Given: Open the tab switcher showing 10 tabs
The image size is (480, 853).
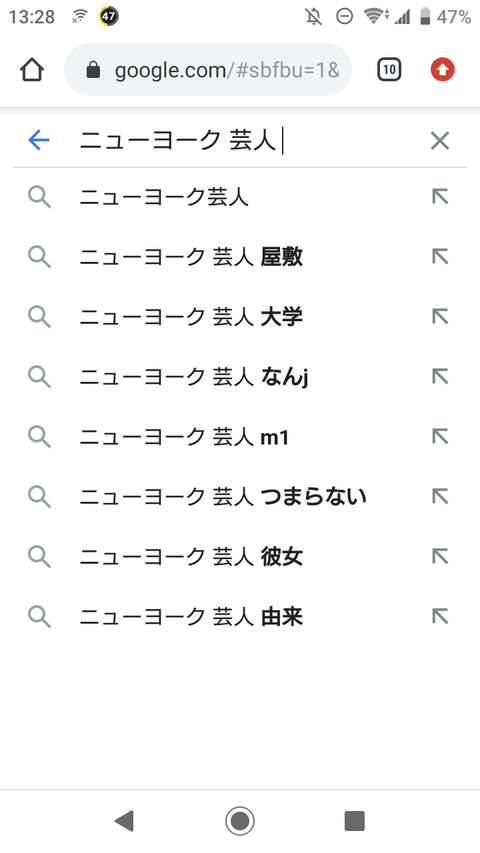Looking at the screenshot, I should click(389, 70).
